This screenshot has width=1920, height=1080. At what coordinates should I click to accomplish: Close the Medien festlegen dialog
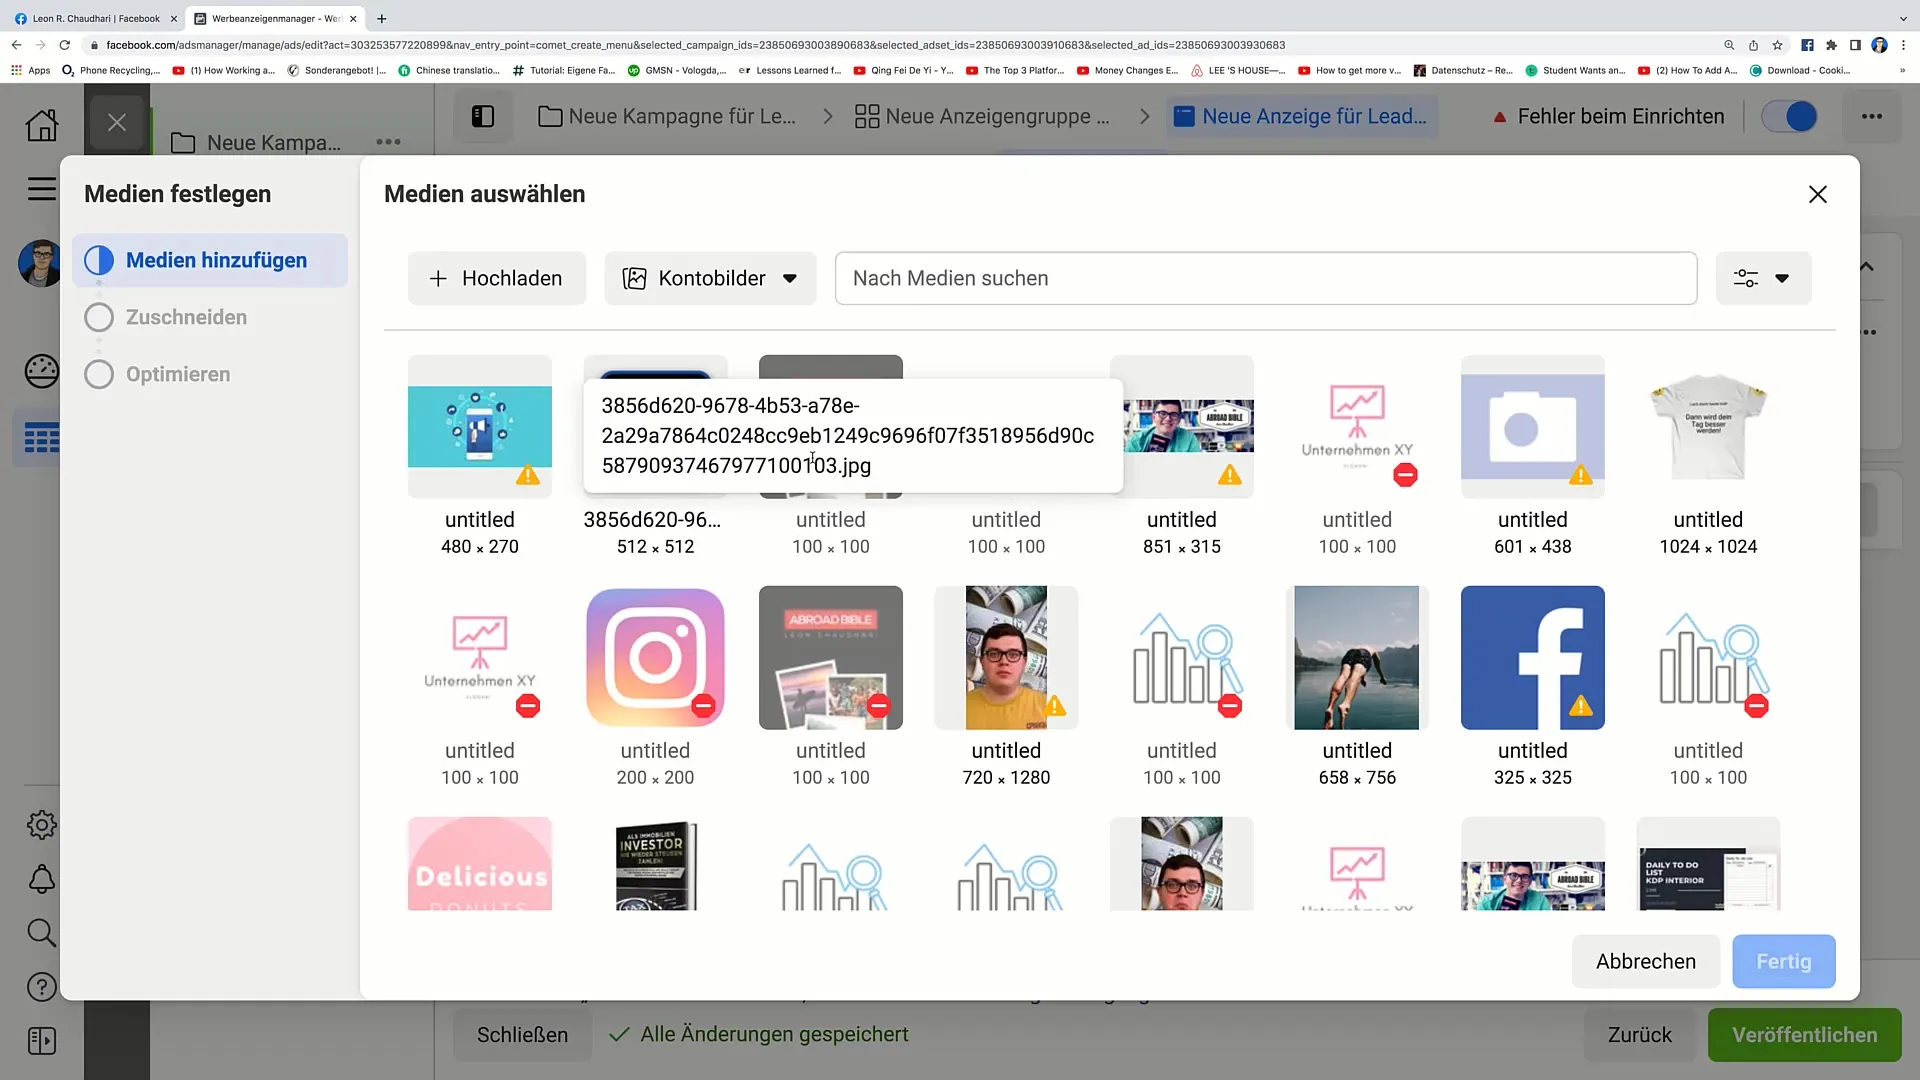tap(1817, 194)
